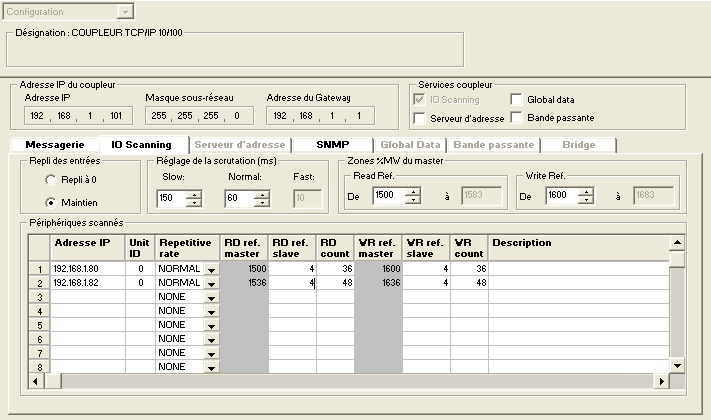Increase the Read Ref. start value
Image resolution: width=711 pixels, height=420 pixels.
(411, 193)
